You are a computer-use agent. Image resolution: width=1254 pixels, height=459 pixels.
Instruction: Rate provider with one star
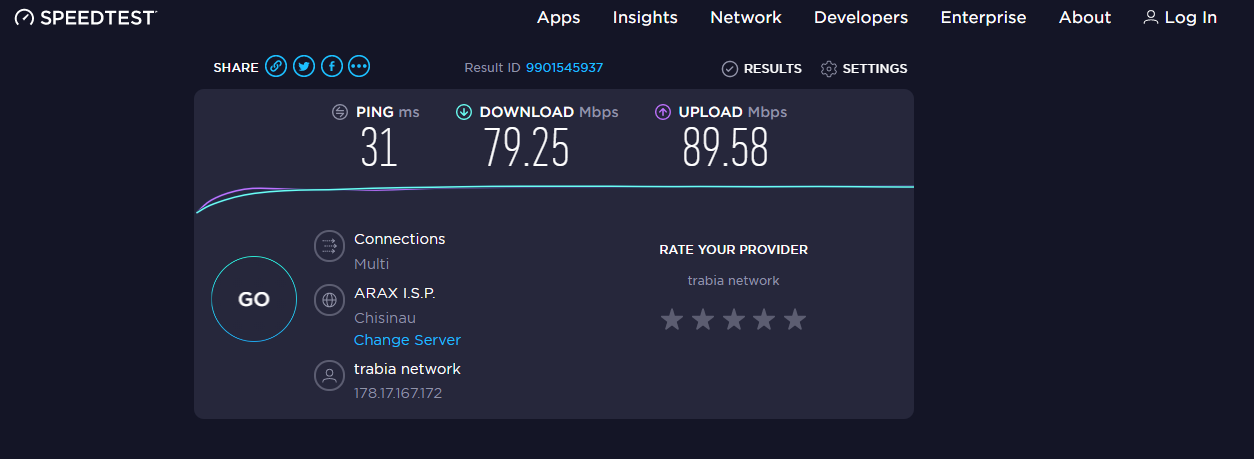pyautogui.click(x=672, y=320)
